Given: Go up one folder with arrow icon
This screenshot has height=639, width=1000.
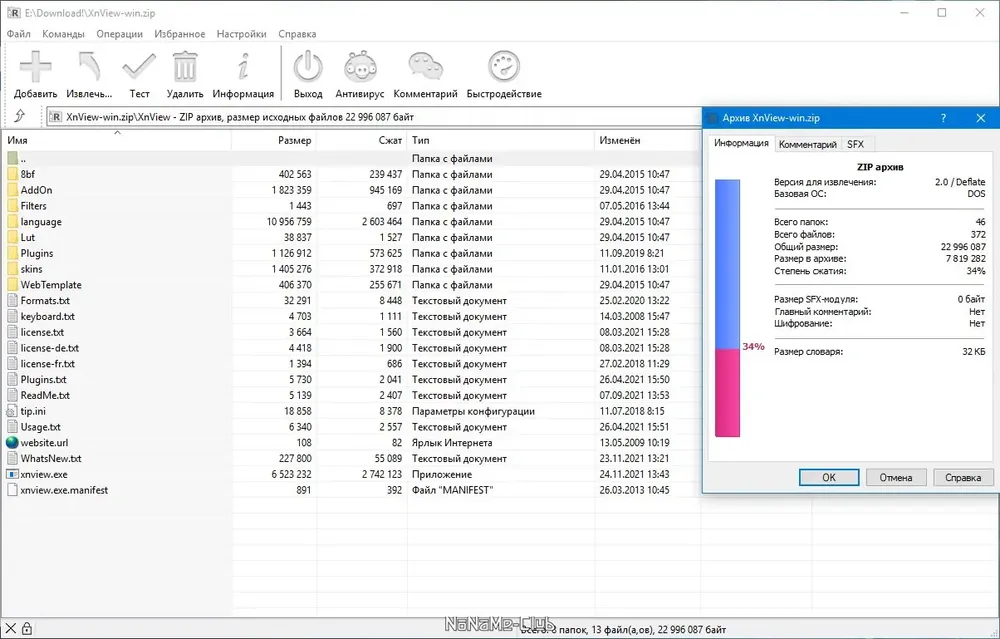Looking at the screenshot, I should (x=20, y=116).
